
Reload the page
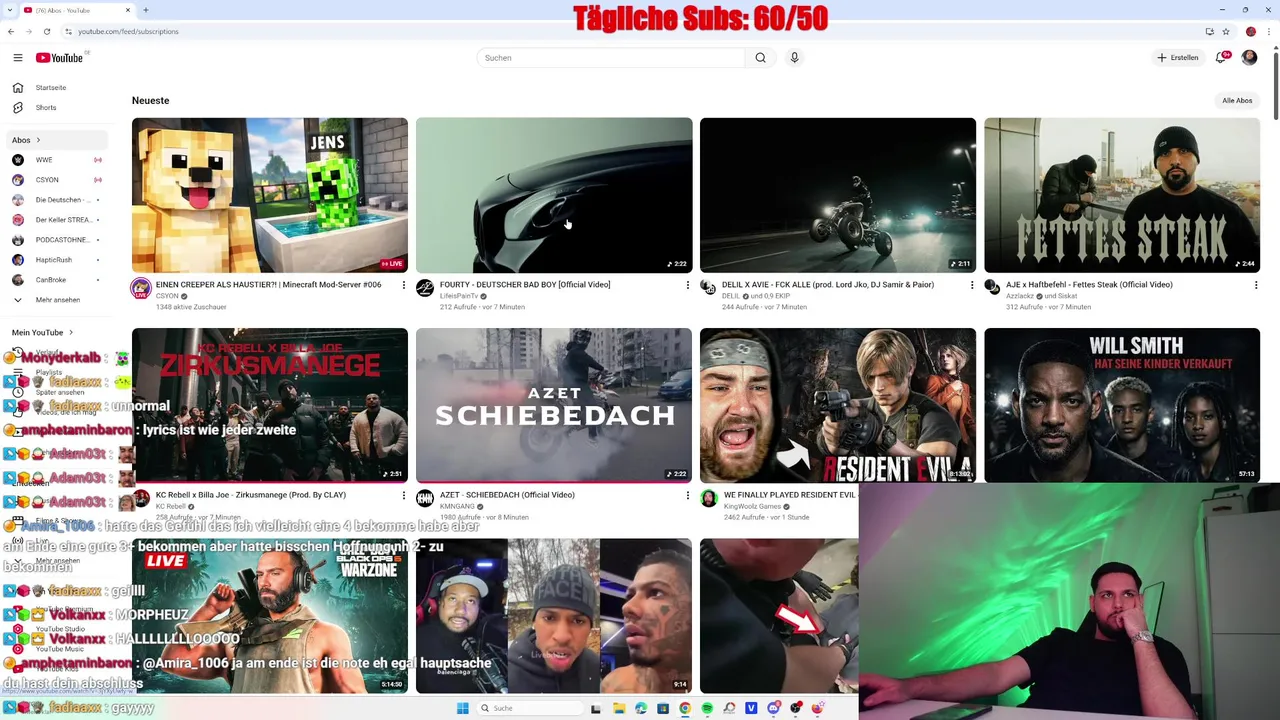[x=46, y=31]
